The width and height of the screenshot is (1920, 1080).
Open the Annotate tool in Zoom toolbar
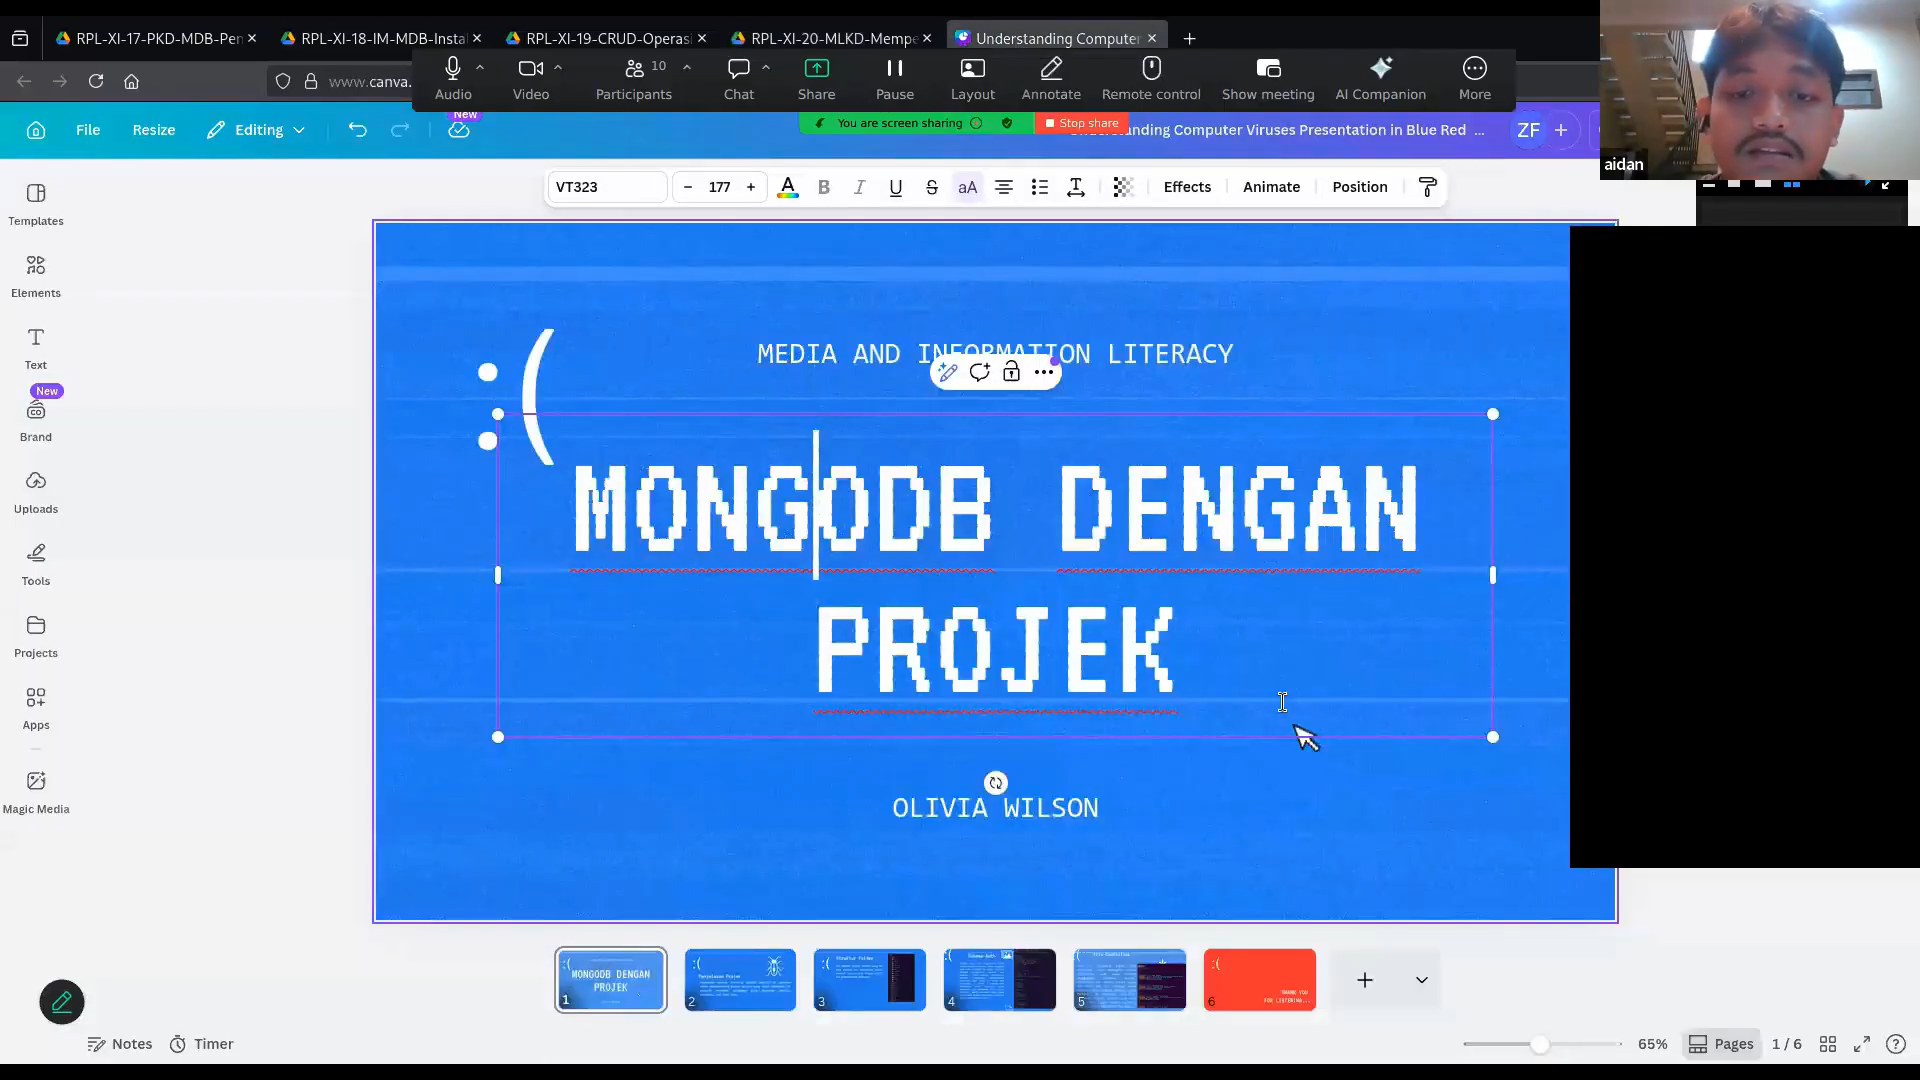(x=1051, y=78)
